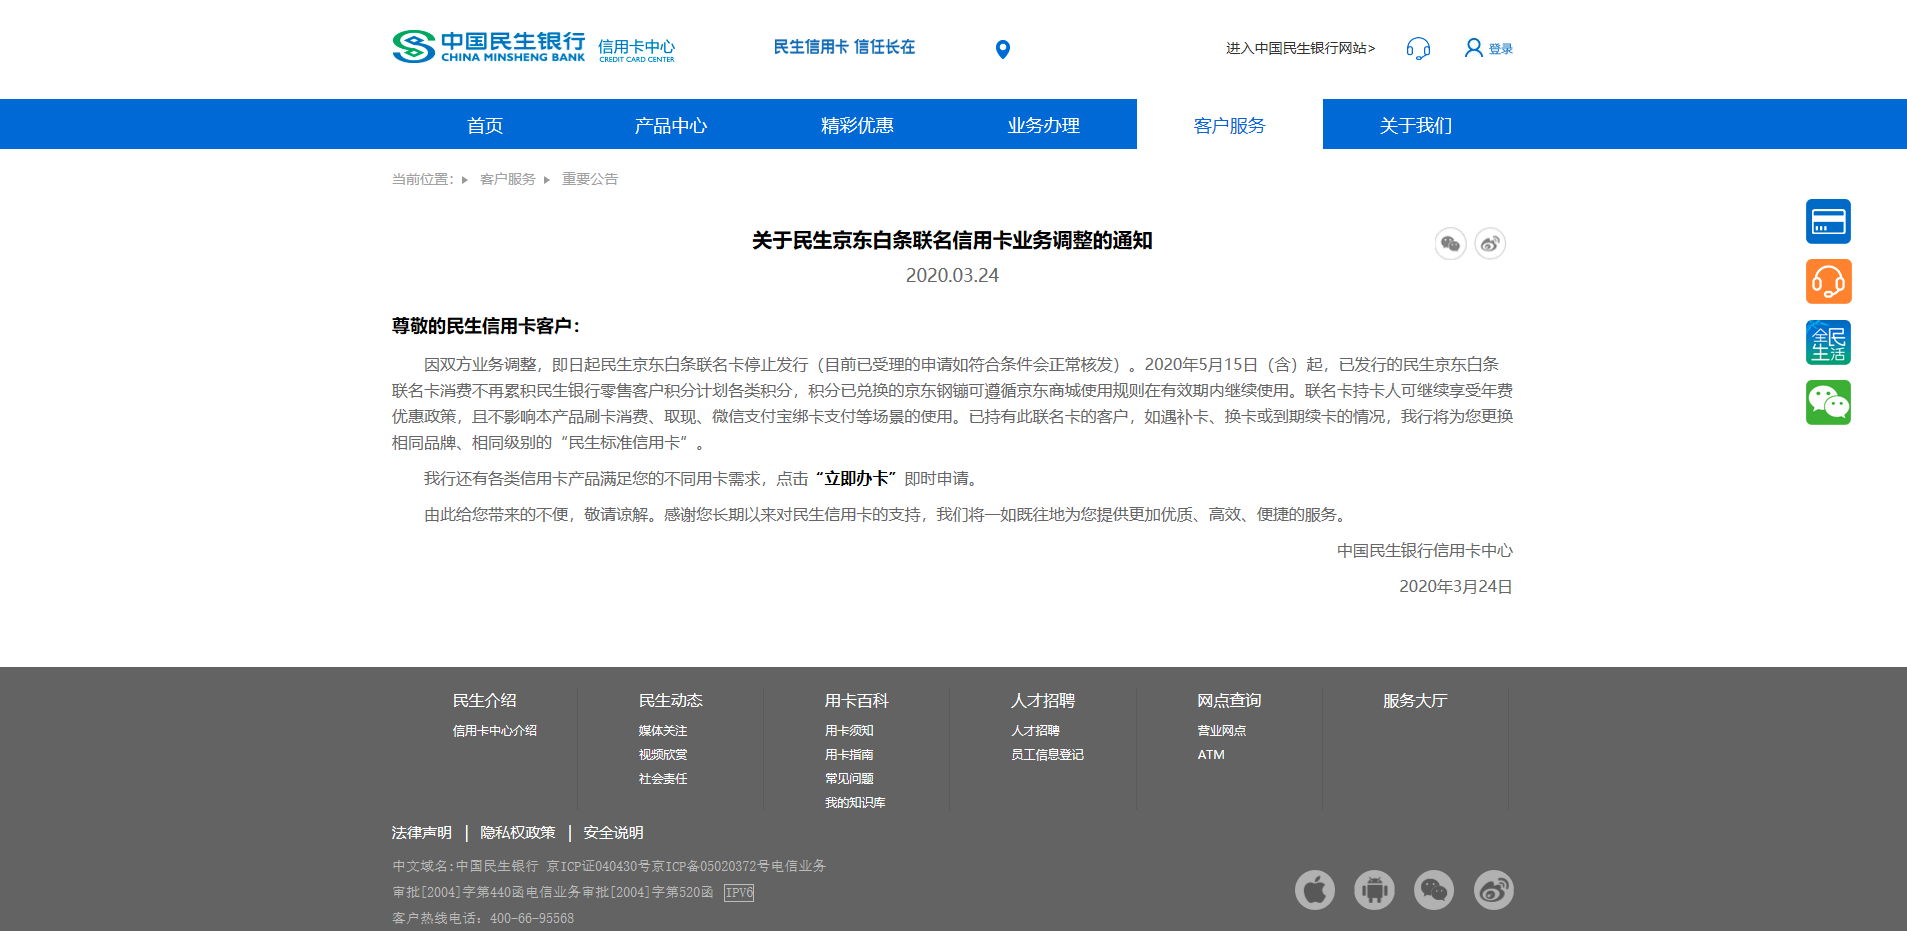Open the 产品中心 navigation tab
This screenshot has width=1907, height=931.
[671, 125]
